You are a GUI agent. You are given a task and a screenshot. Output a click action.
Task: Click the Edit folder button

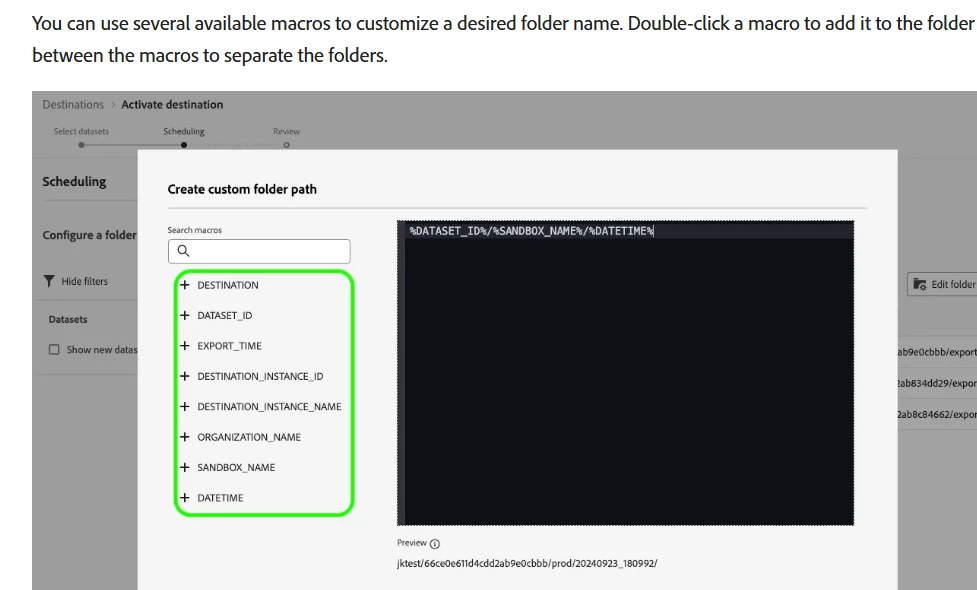pyautogui.click(x=942, y=284)
